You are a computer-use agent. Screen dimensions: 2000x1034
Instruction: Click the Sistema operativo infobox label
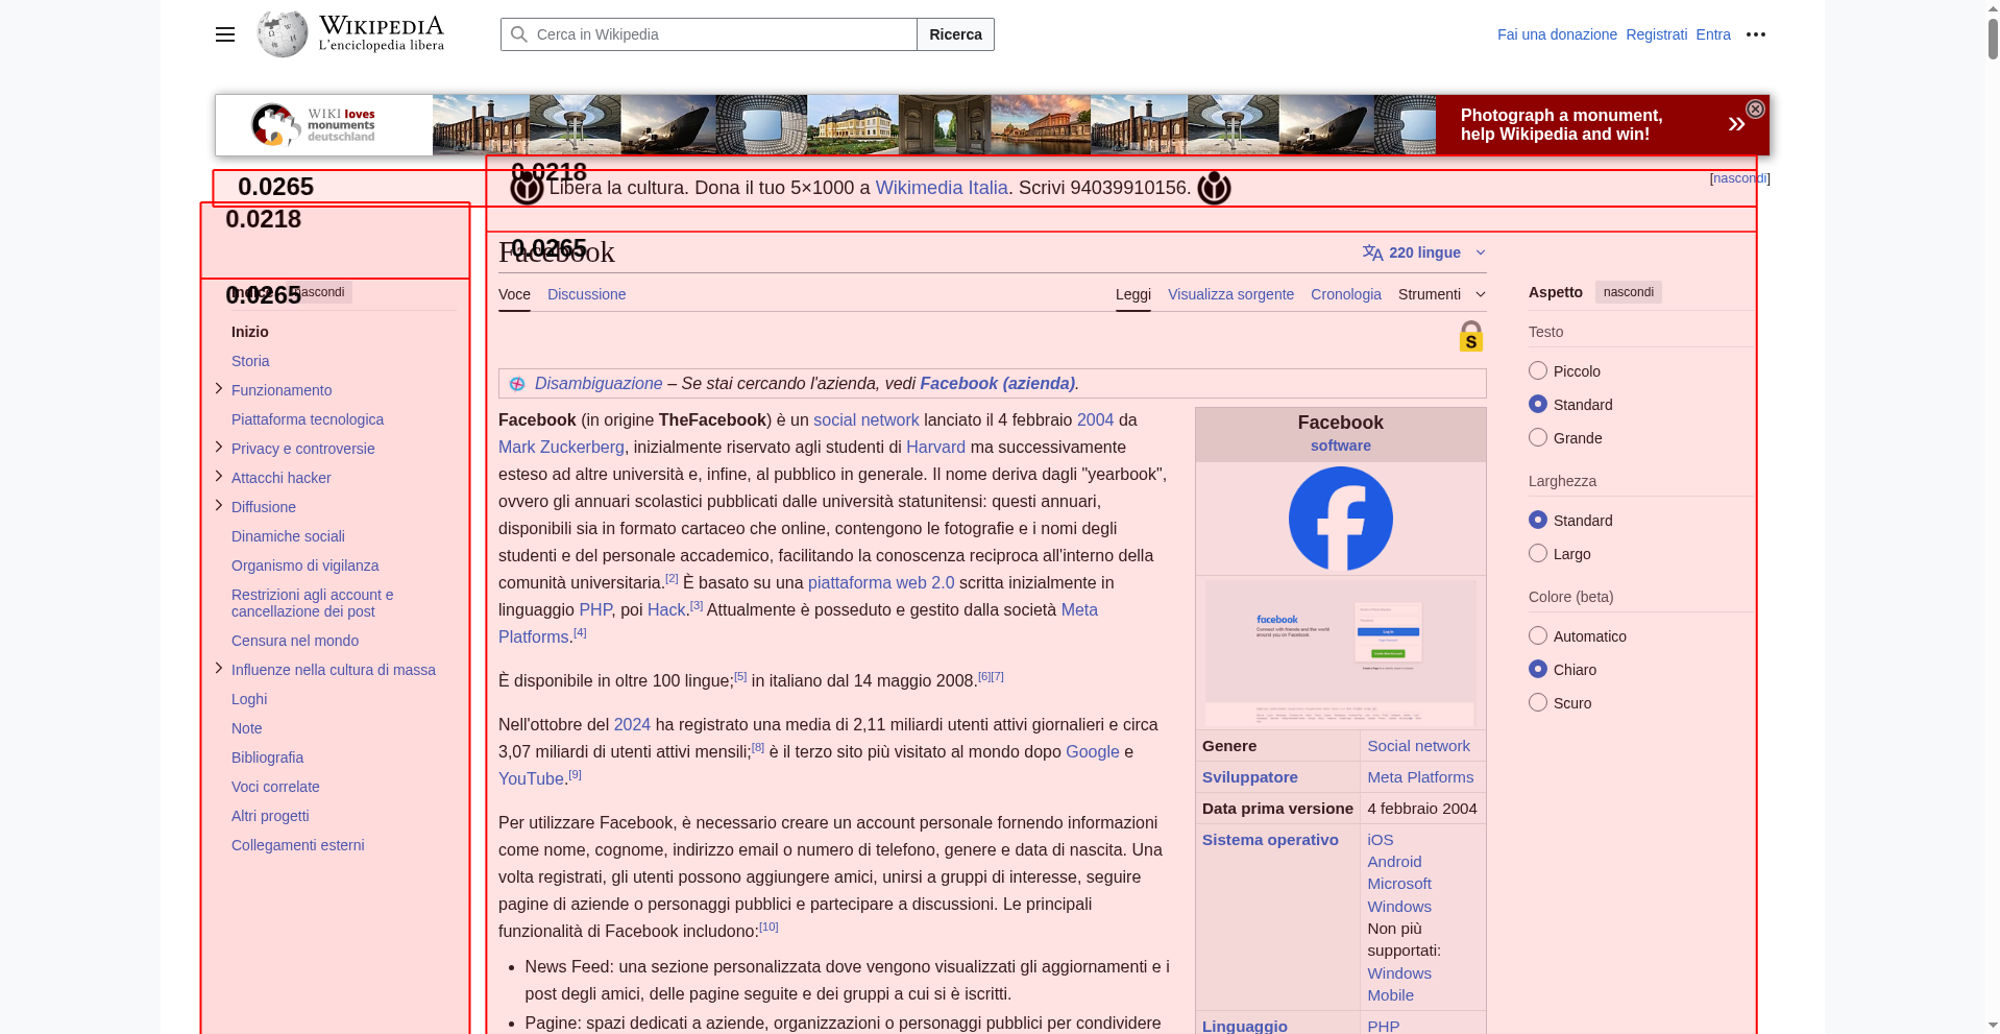point(1270,840)
